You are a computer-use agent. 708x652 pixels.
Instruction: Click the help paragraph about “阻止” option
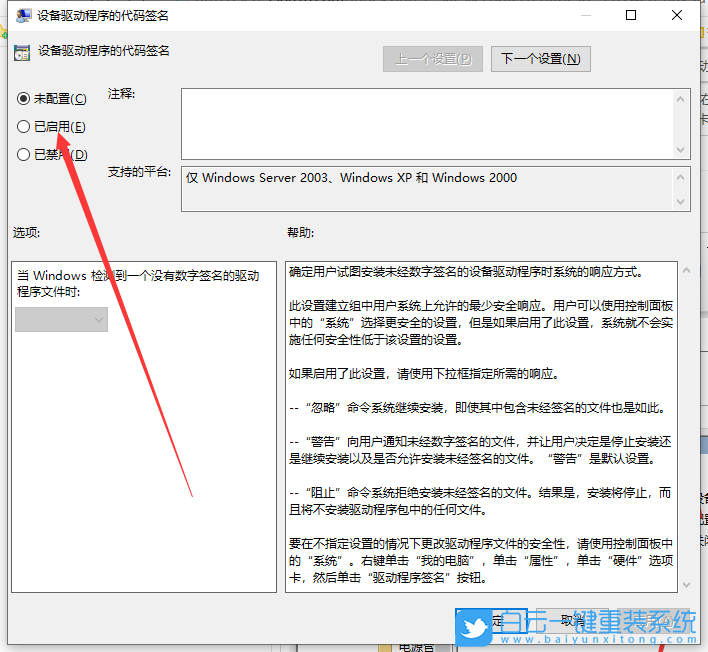[x=480, y=501]
